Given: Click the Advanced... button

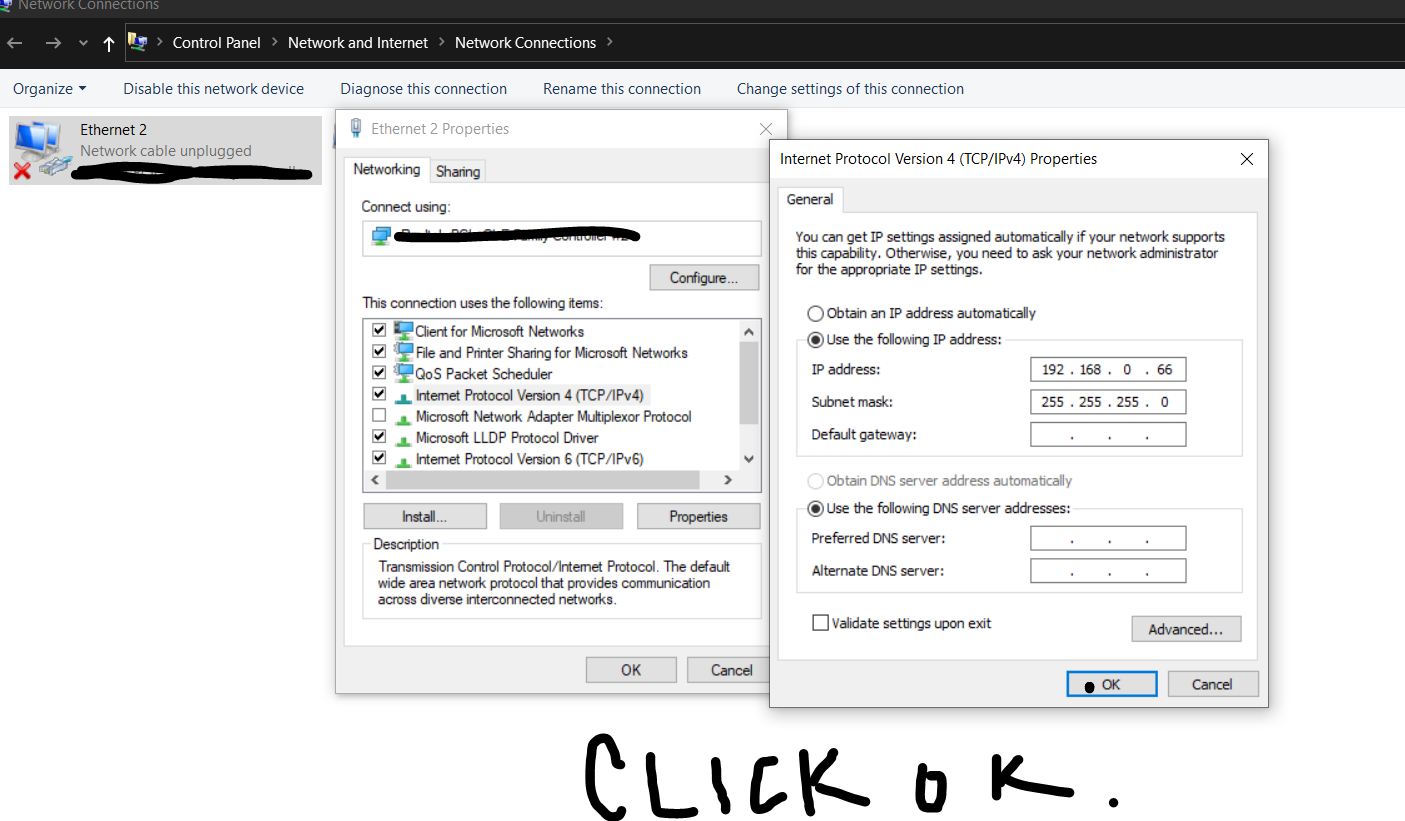Looking at the screenshot, I should coord(1186,629).
